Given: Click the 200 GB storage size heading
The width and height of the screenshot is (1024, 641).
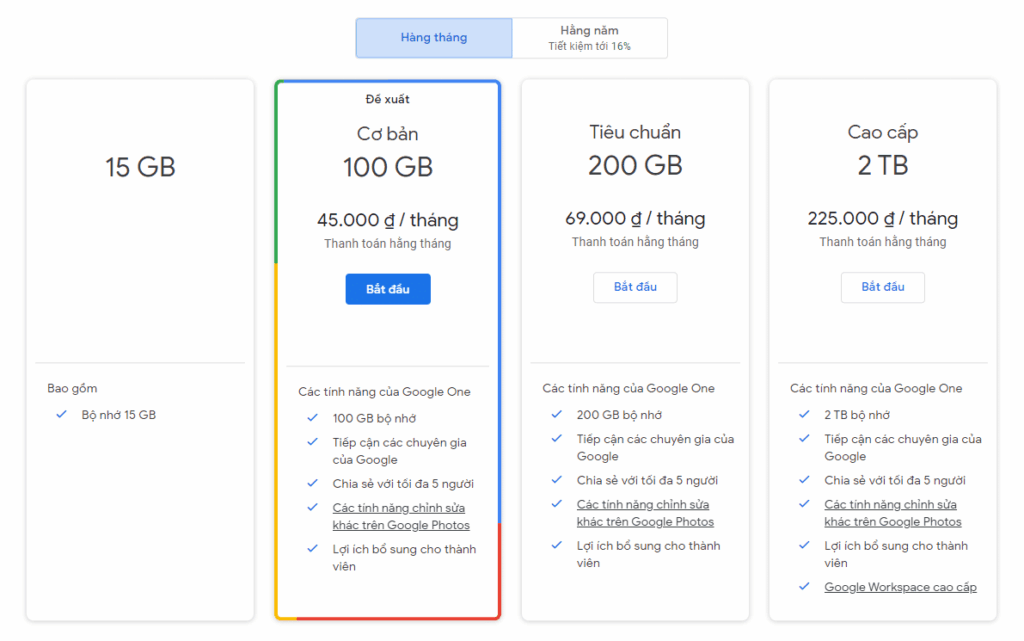Looking at the screenshot, I should 635,165.
